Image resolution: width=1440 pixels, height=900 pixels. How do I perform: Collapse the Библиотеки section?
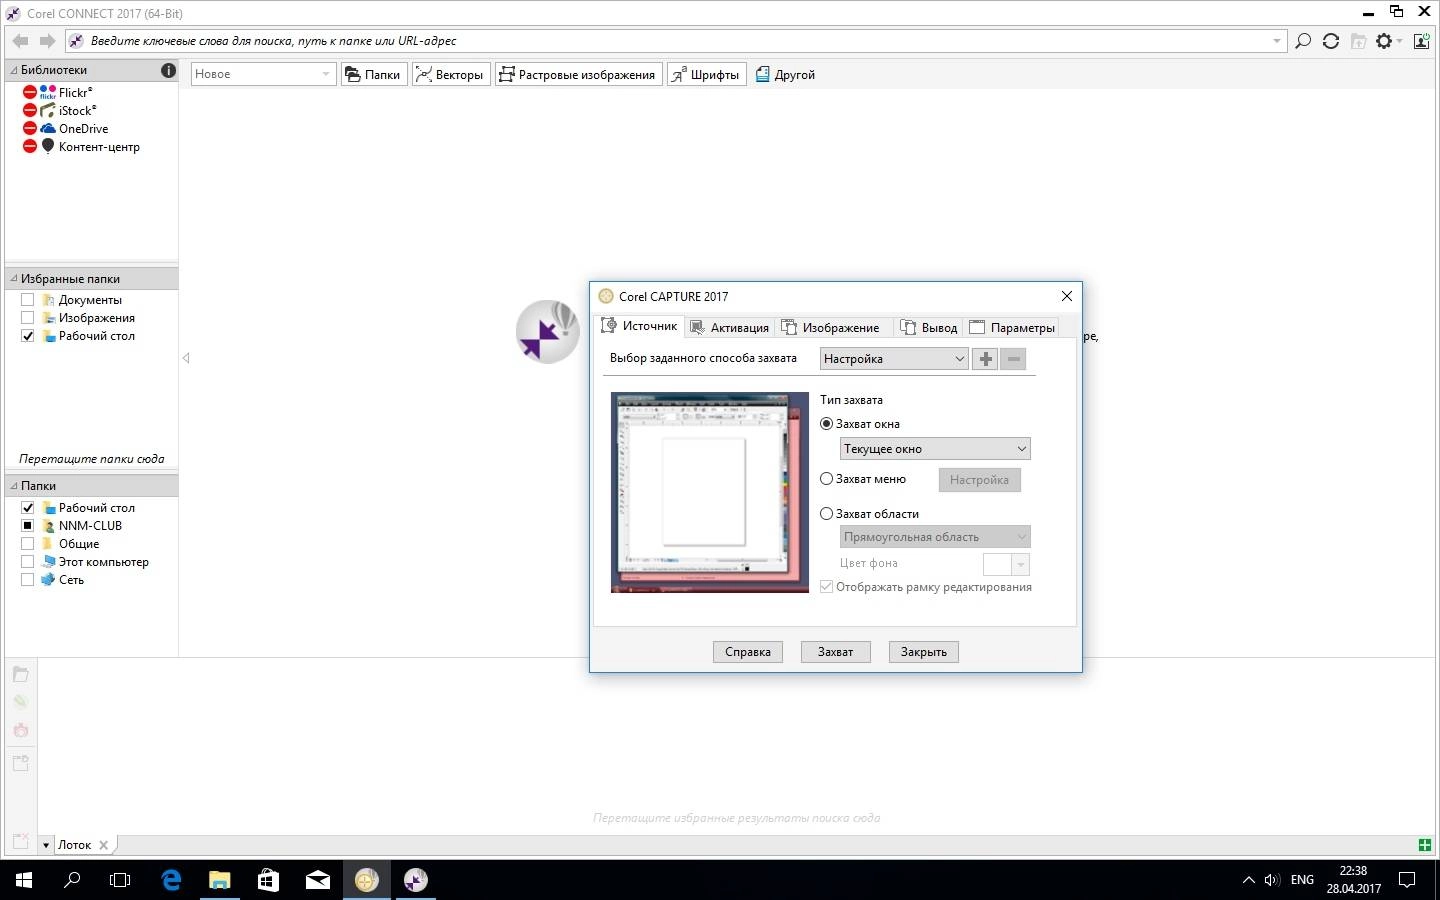(x=14, y=70)
